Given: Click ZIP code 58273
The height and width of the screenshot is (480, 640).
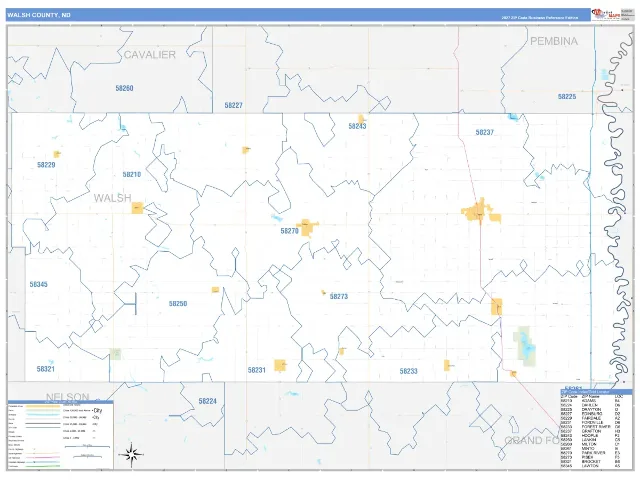Looking at the screenshot, I should (339, 297).
